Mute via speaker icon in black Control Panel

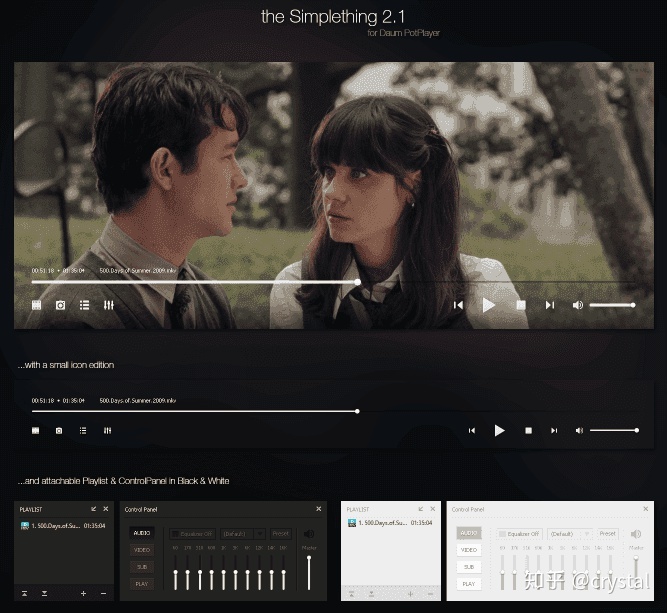point(309,534)
